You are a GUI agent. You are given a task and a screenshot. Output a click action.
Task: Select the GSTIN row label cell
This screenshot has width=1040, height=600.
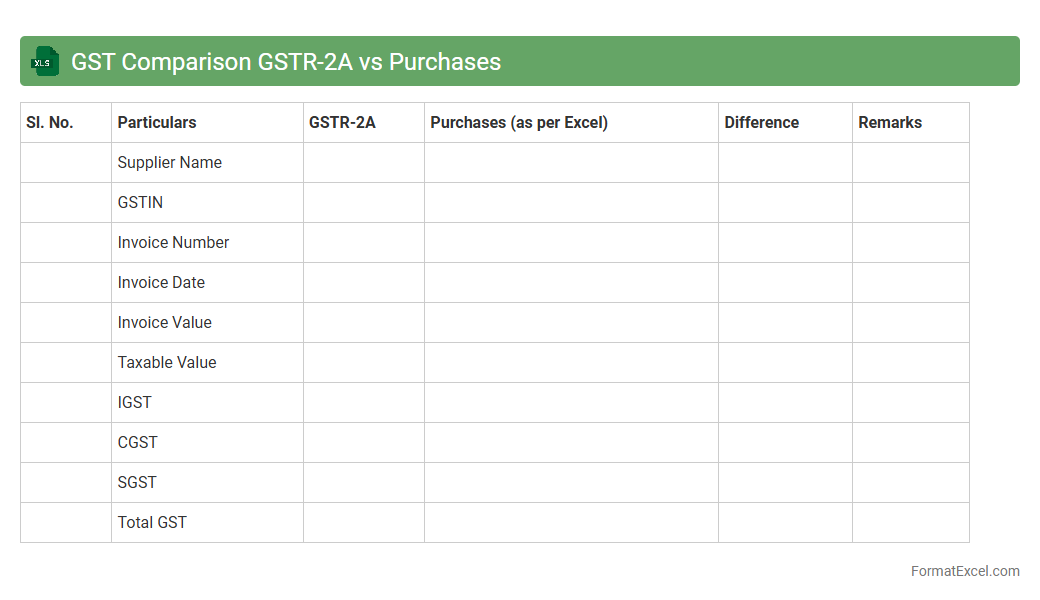tap(140, 202)
